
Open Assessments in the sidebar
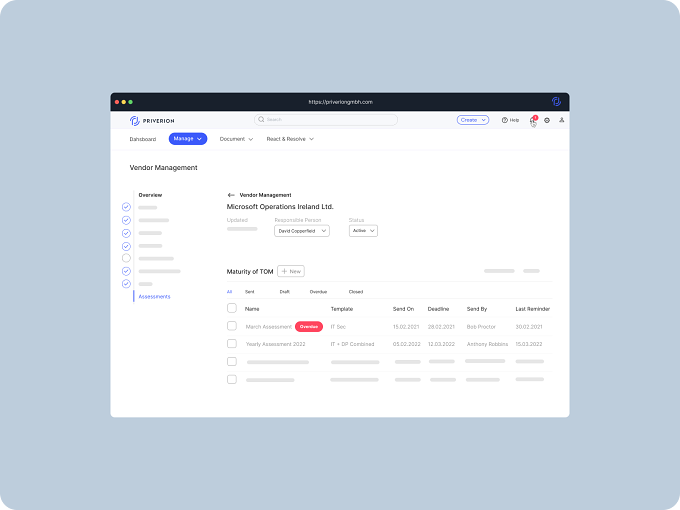pyautogui.click(x=154, y=297)
